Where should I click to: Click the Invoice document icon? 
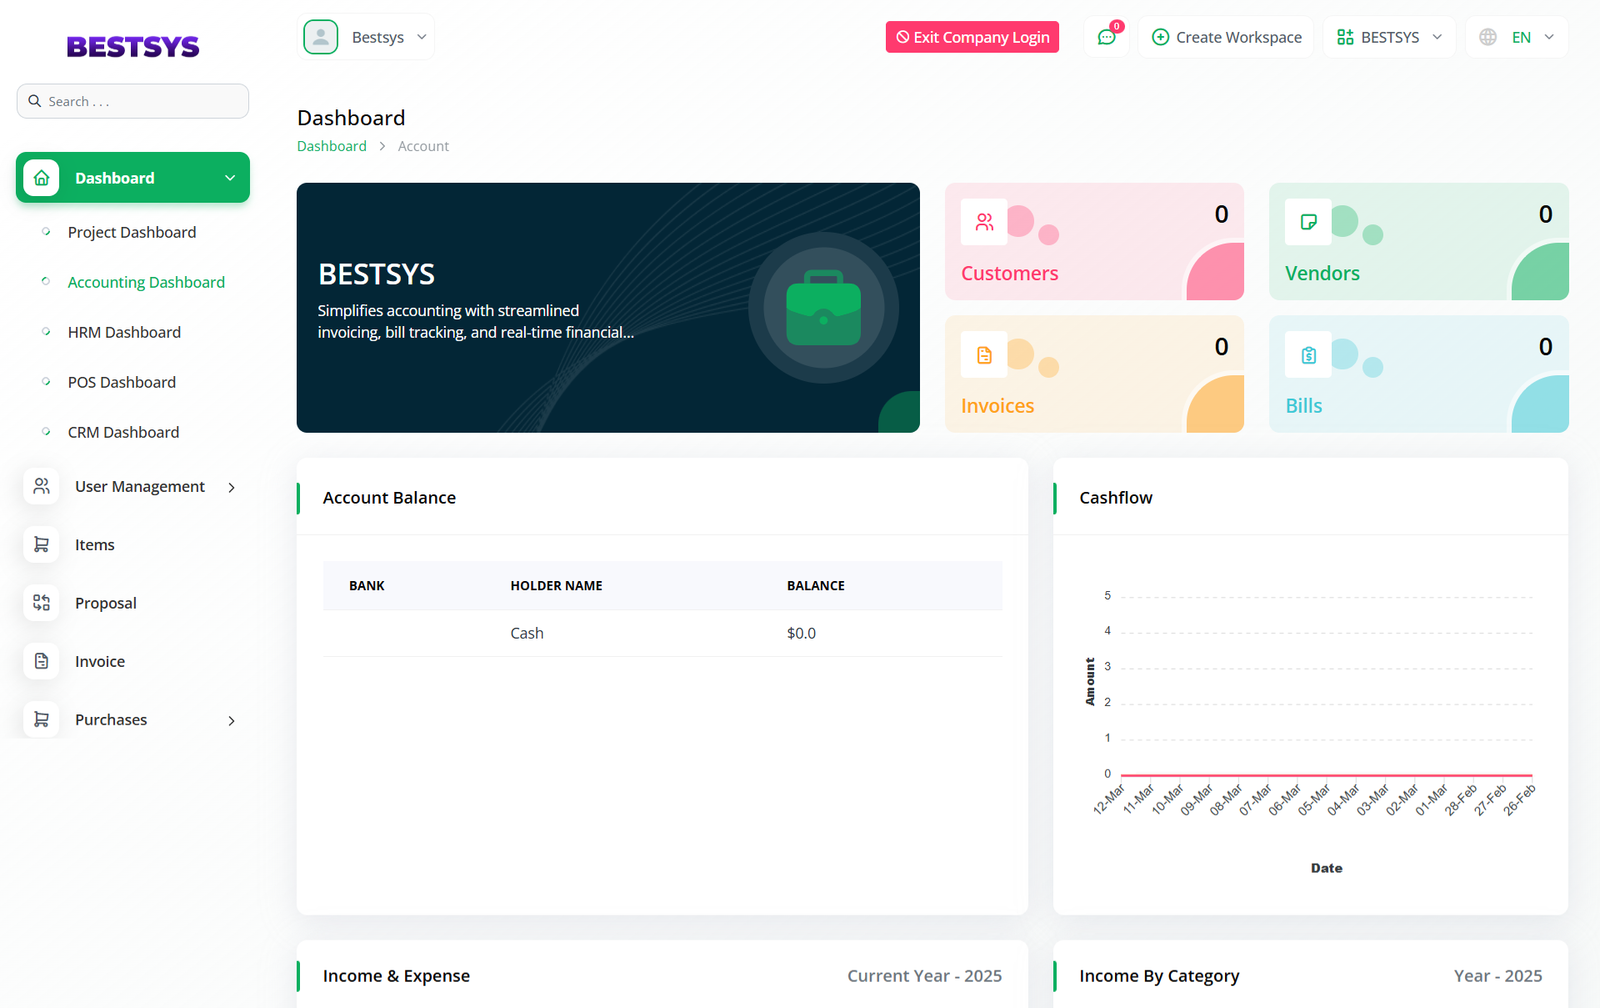41,661
